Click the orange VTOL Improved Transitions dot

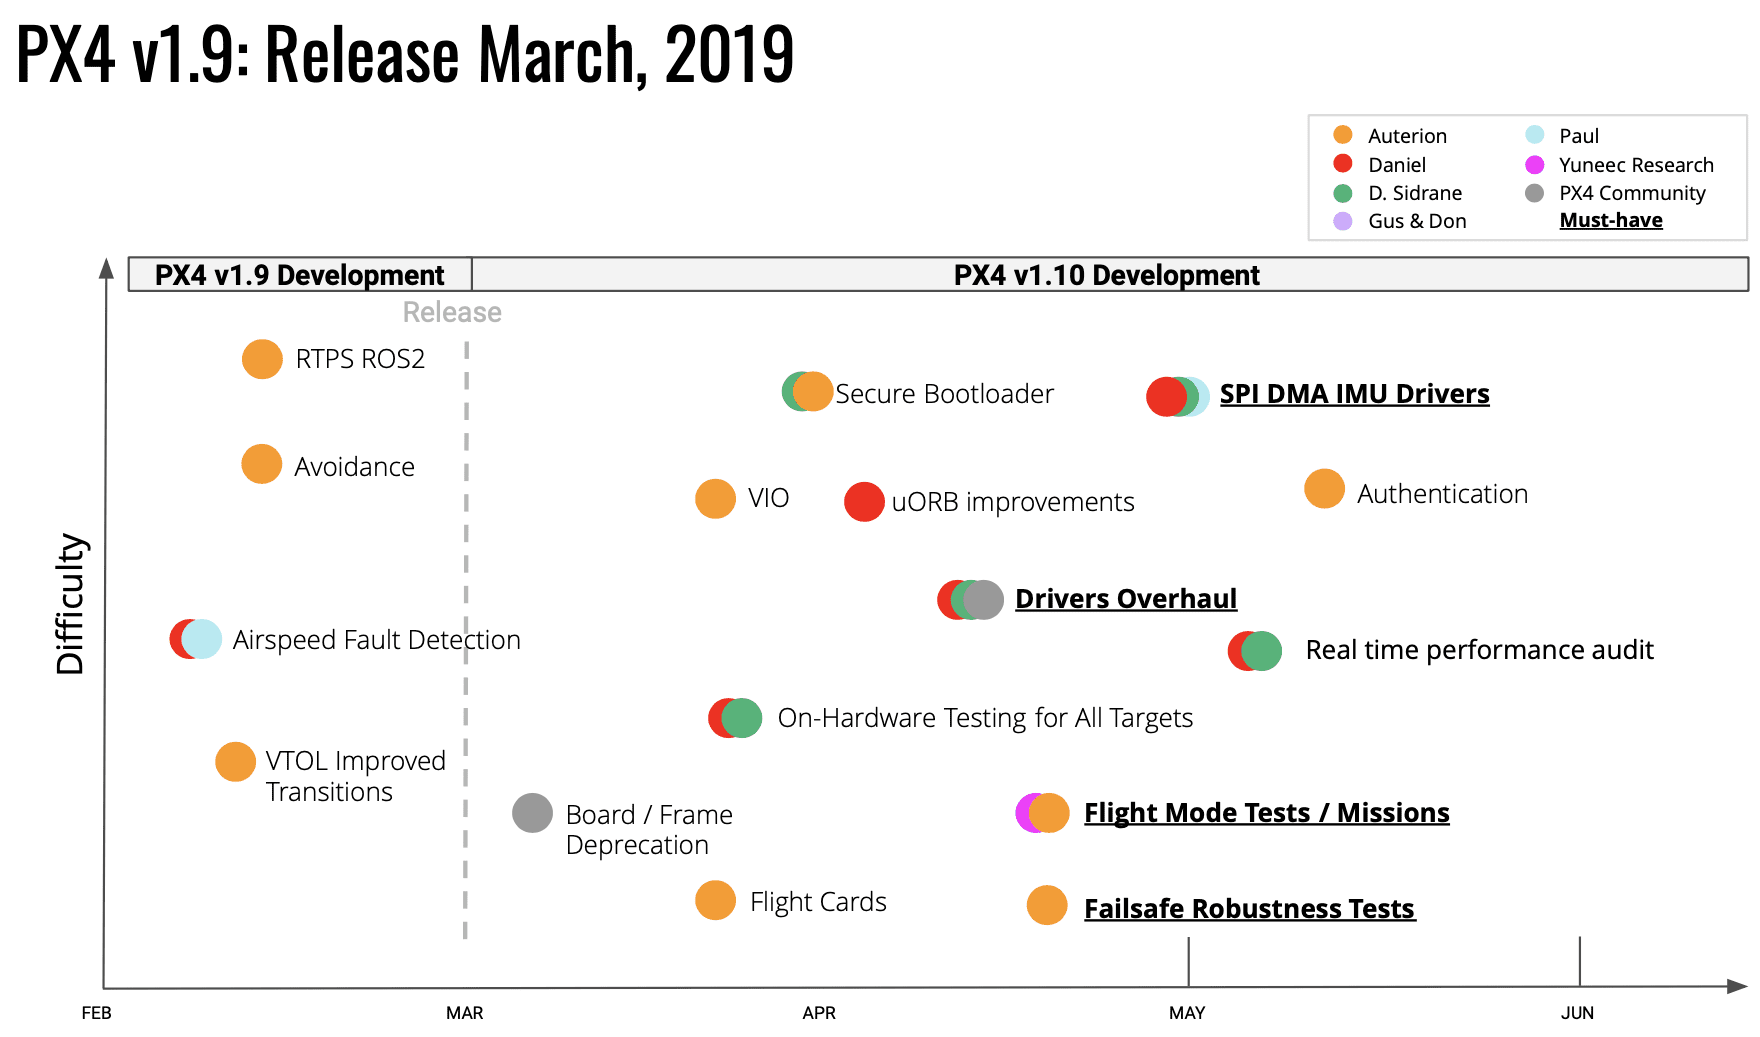tap(235, 762)
